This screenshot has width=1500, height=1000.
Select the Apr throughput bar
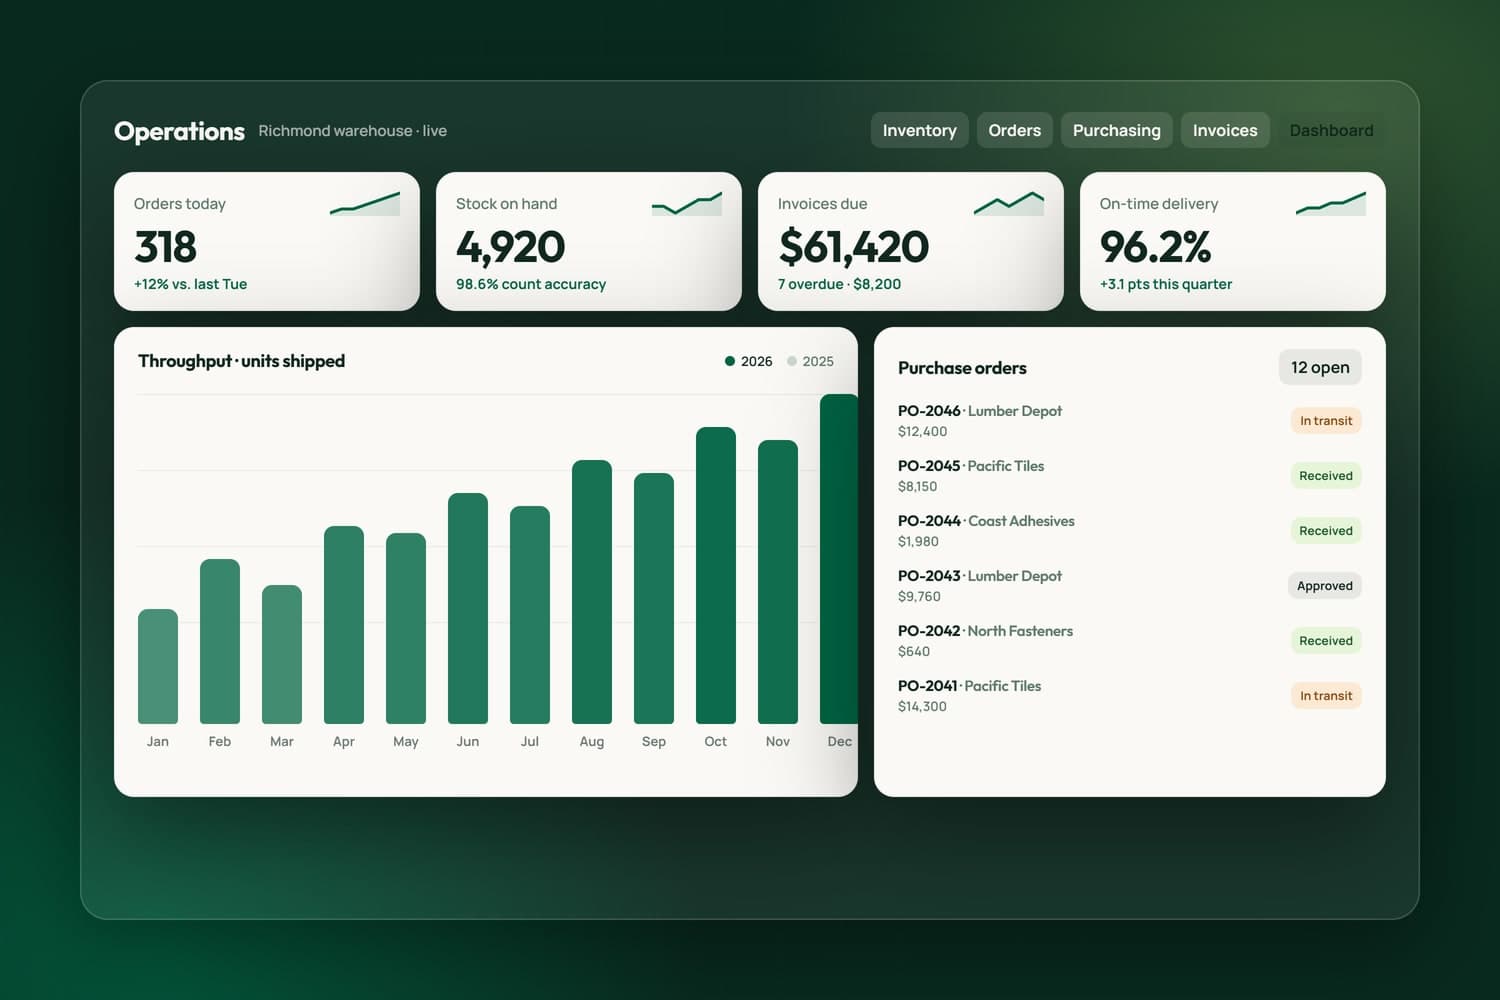coord(344,625)
